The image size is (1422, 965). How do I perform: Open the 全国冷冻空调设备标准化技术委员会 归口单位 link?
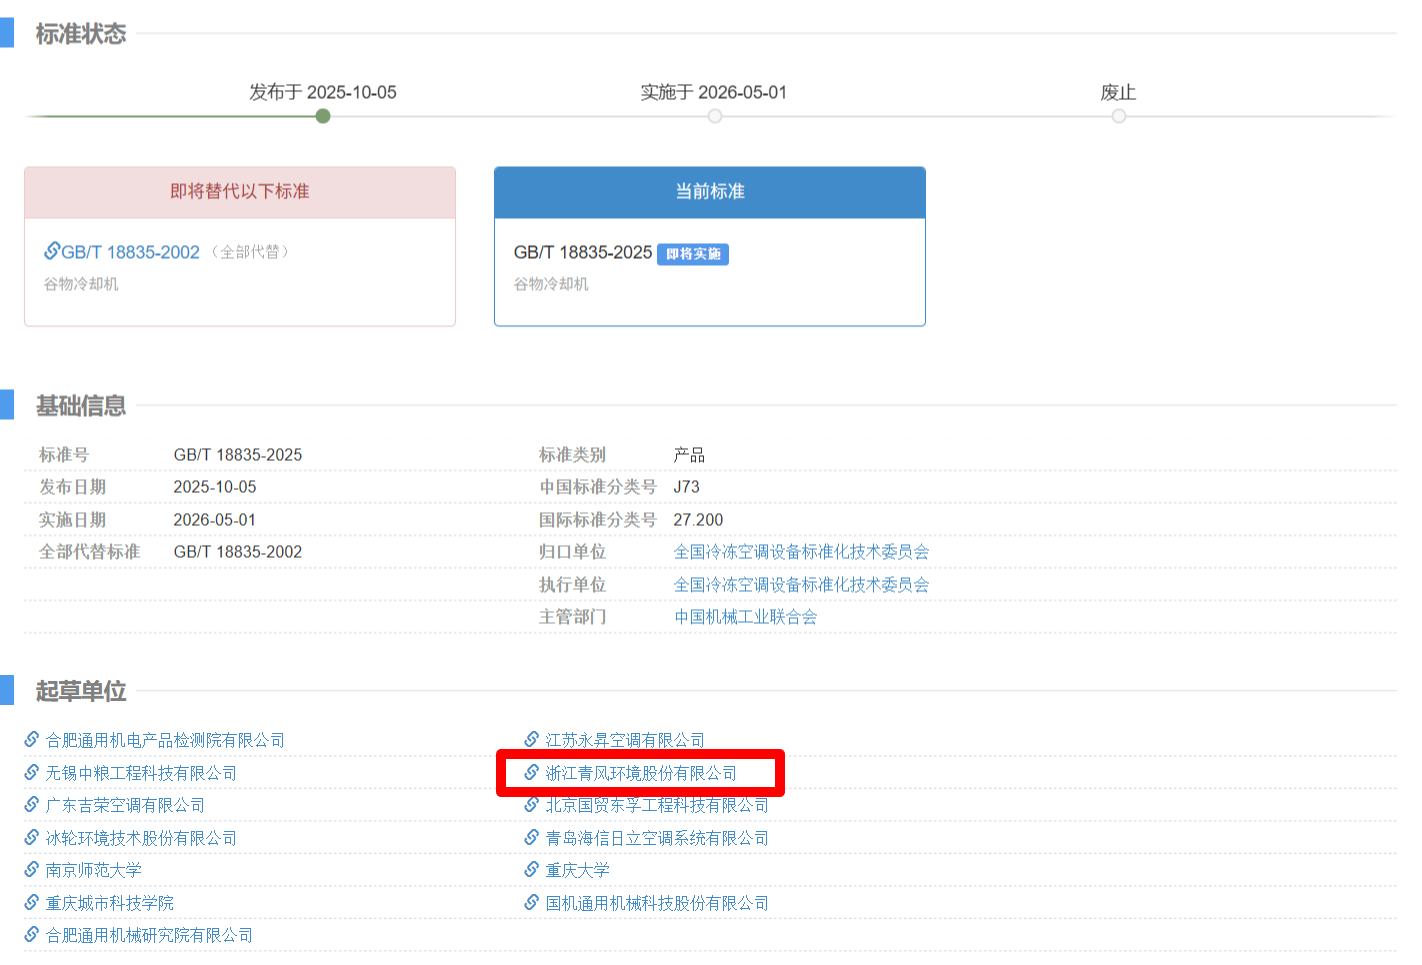(x=800, y=552)
